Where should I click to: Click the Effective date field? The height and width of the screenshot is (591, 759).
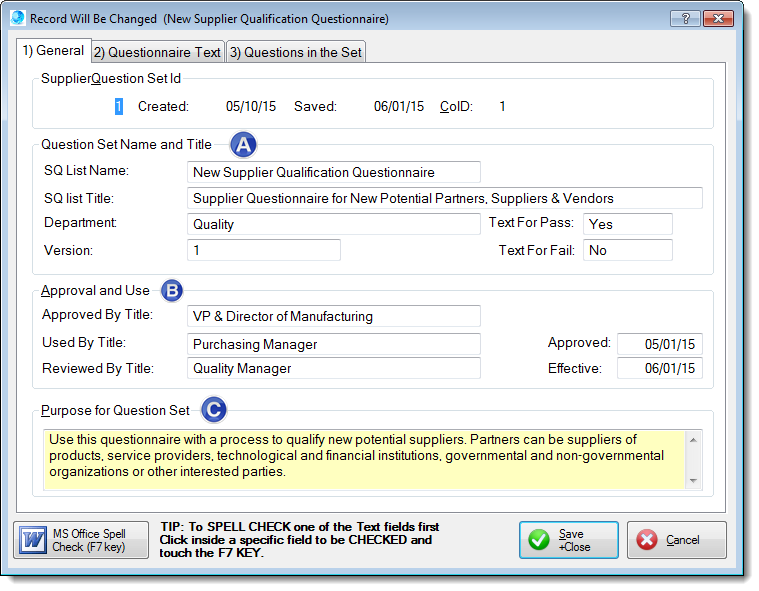[659, 368]
